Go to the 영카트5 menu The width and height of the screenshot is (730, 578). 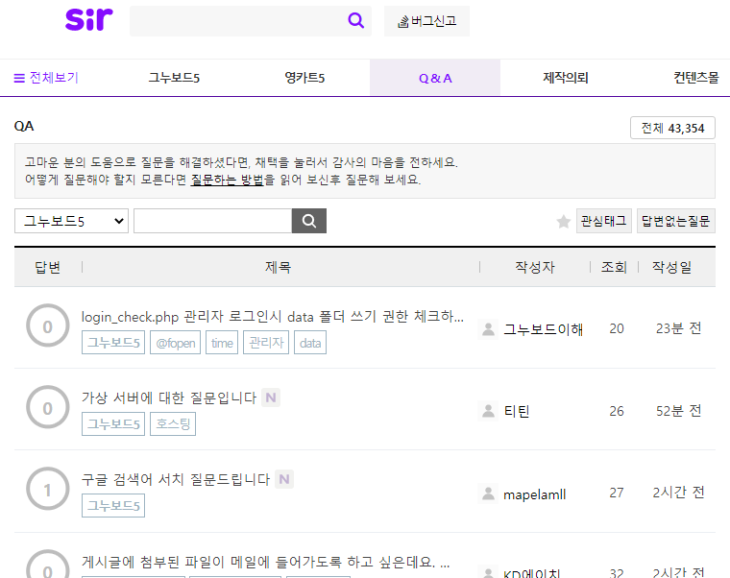click(304, 78)
